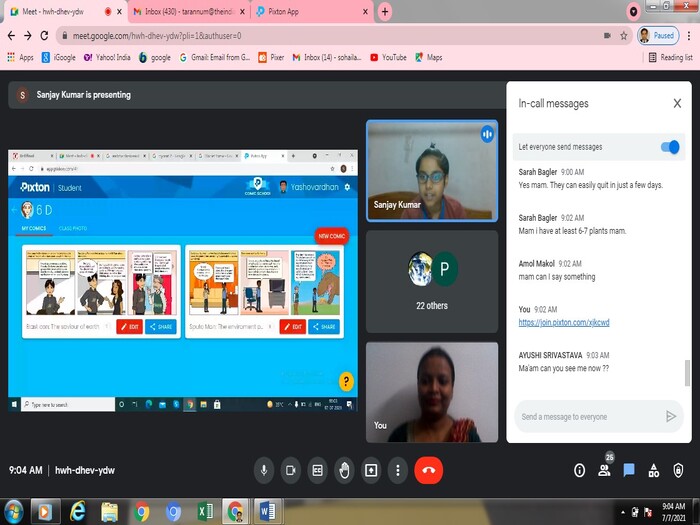Mute the microphone in Meet controls

tap(264, 470)
